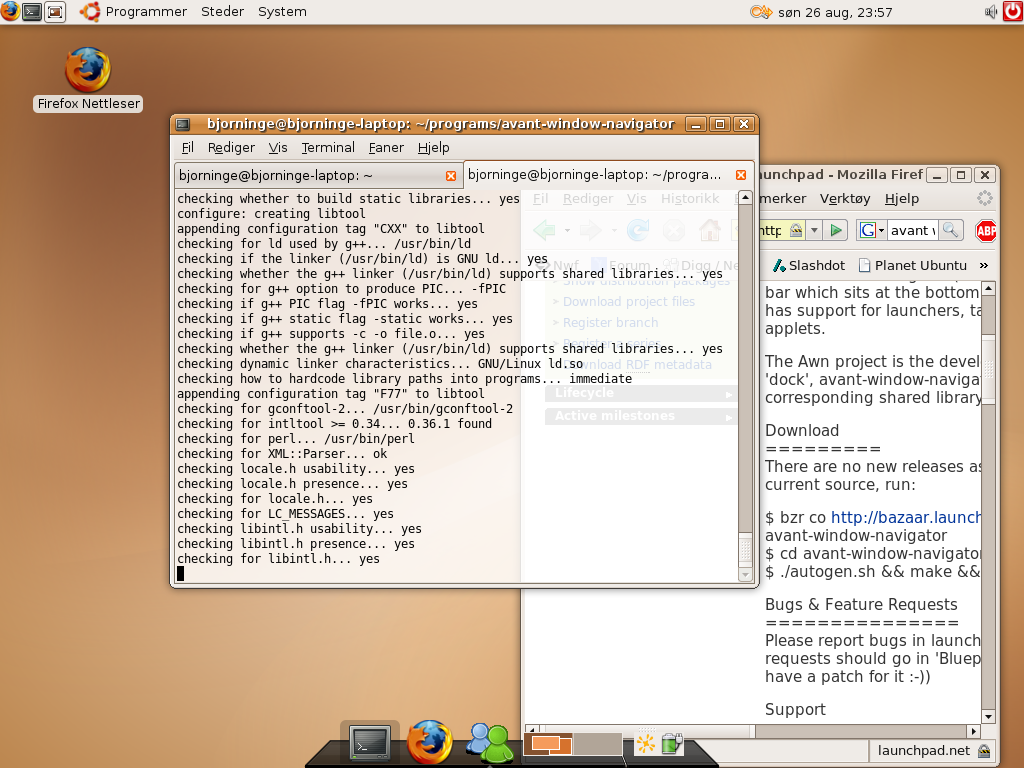Viewport: 1024px width, 768px height.
Task: Click launchpad.net in Firefox status bar
Action: (923, 751)
